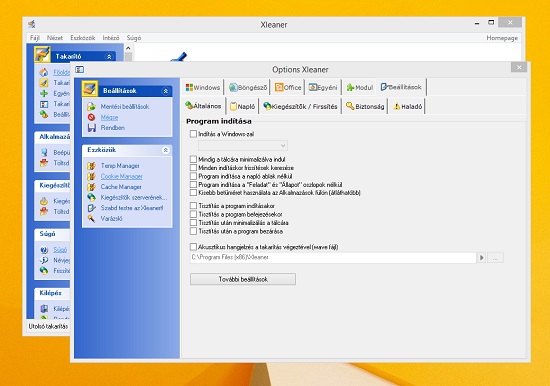Select the Biztonság sub-tab
550x386 pixels.
point(365,106)
